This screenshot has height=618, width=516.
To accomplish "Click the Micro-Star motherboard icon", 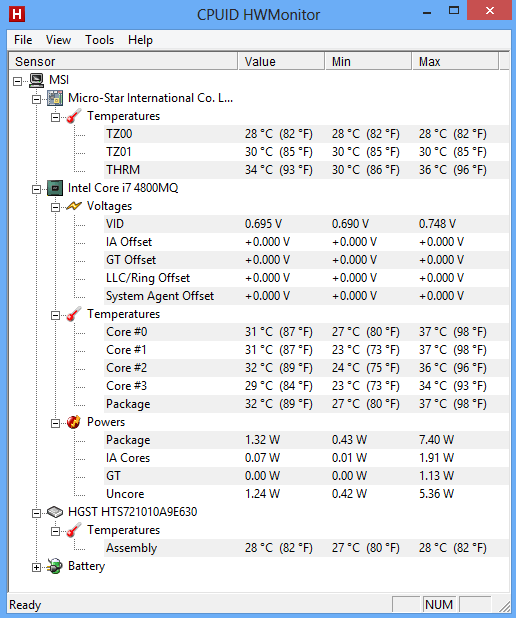I will (55, 98).
